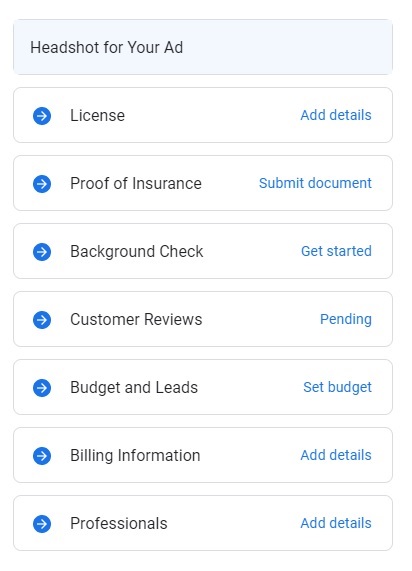Choose Get started for Background Check
412x571 pixels.
336,251
